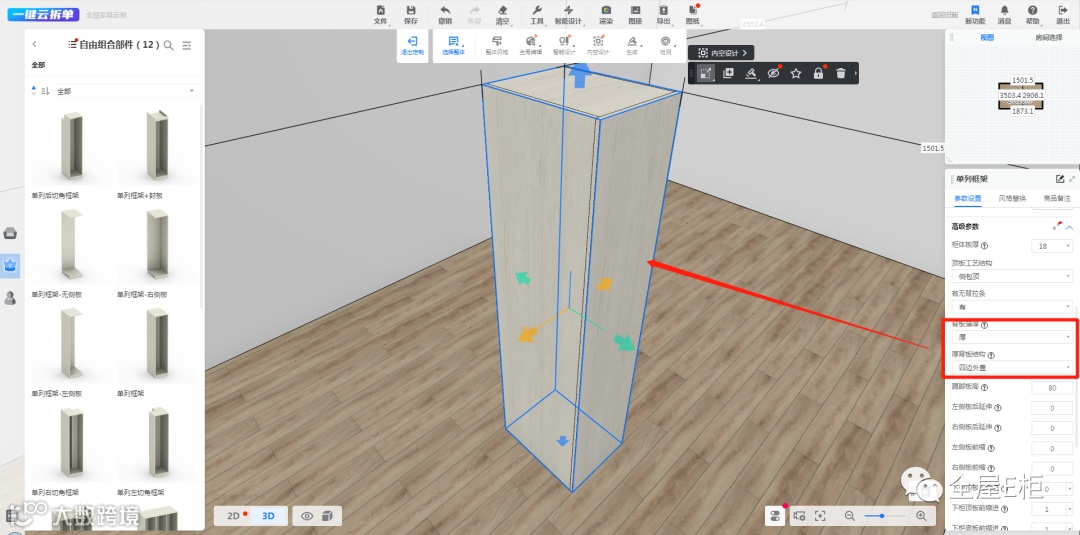Open 柜体板厚 dropdown showing 18
This screenshot has width=1080, height=535.
(1052, 246)
